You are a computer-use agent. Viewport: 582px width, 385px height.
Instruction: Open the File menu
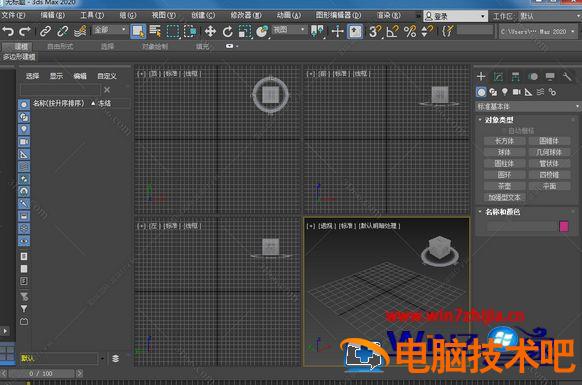point(13,16)
